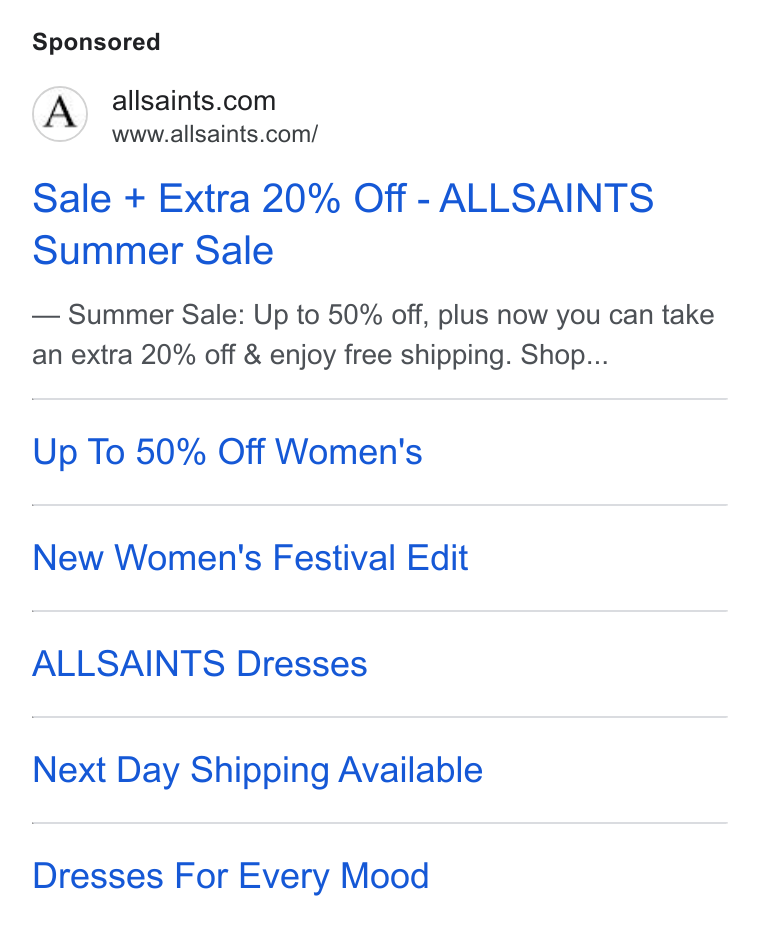The height and width of the screenshot is (928, 760).
Task: Click the truncated 'Shop...' text in the description
Action: point(564,355)
